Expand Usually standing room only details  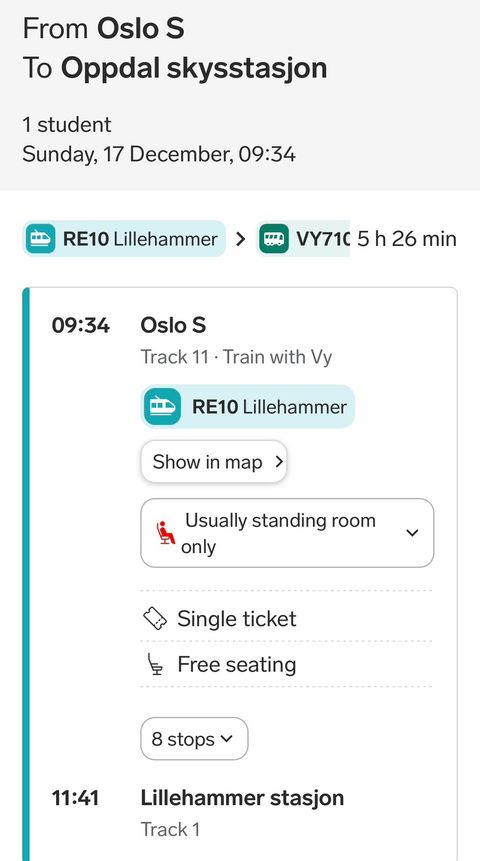pos(287,533)
